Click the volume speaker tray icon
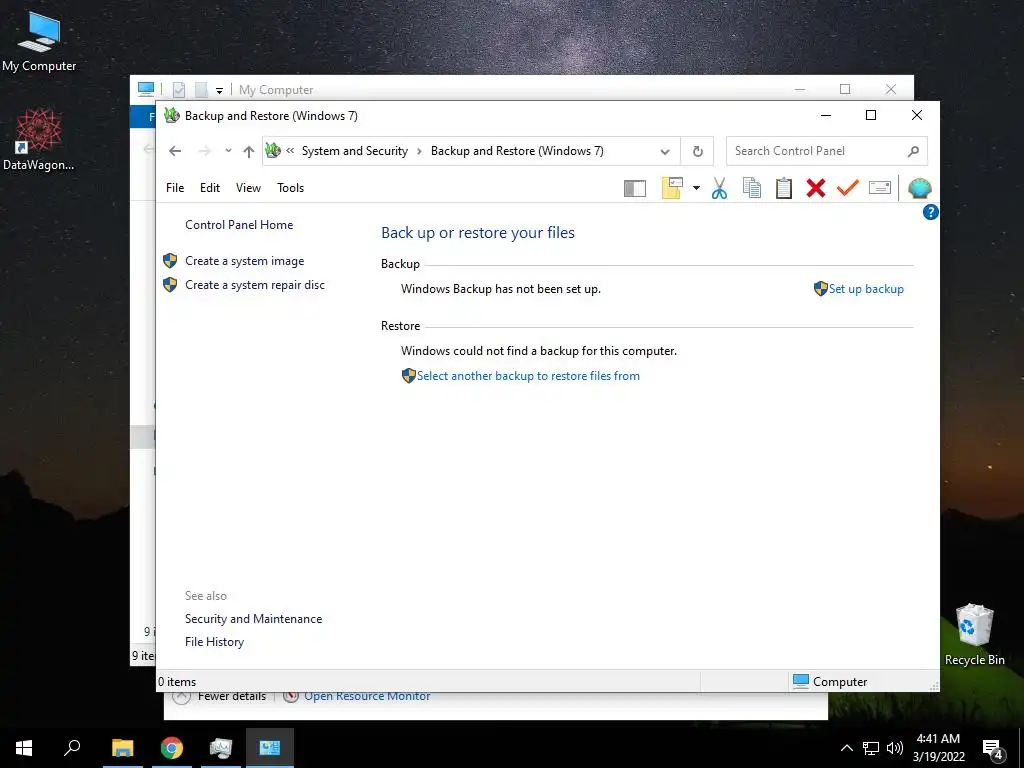The height and width of the screenshot is (768, 1024). point(895,748)
